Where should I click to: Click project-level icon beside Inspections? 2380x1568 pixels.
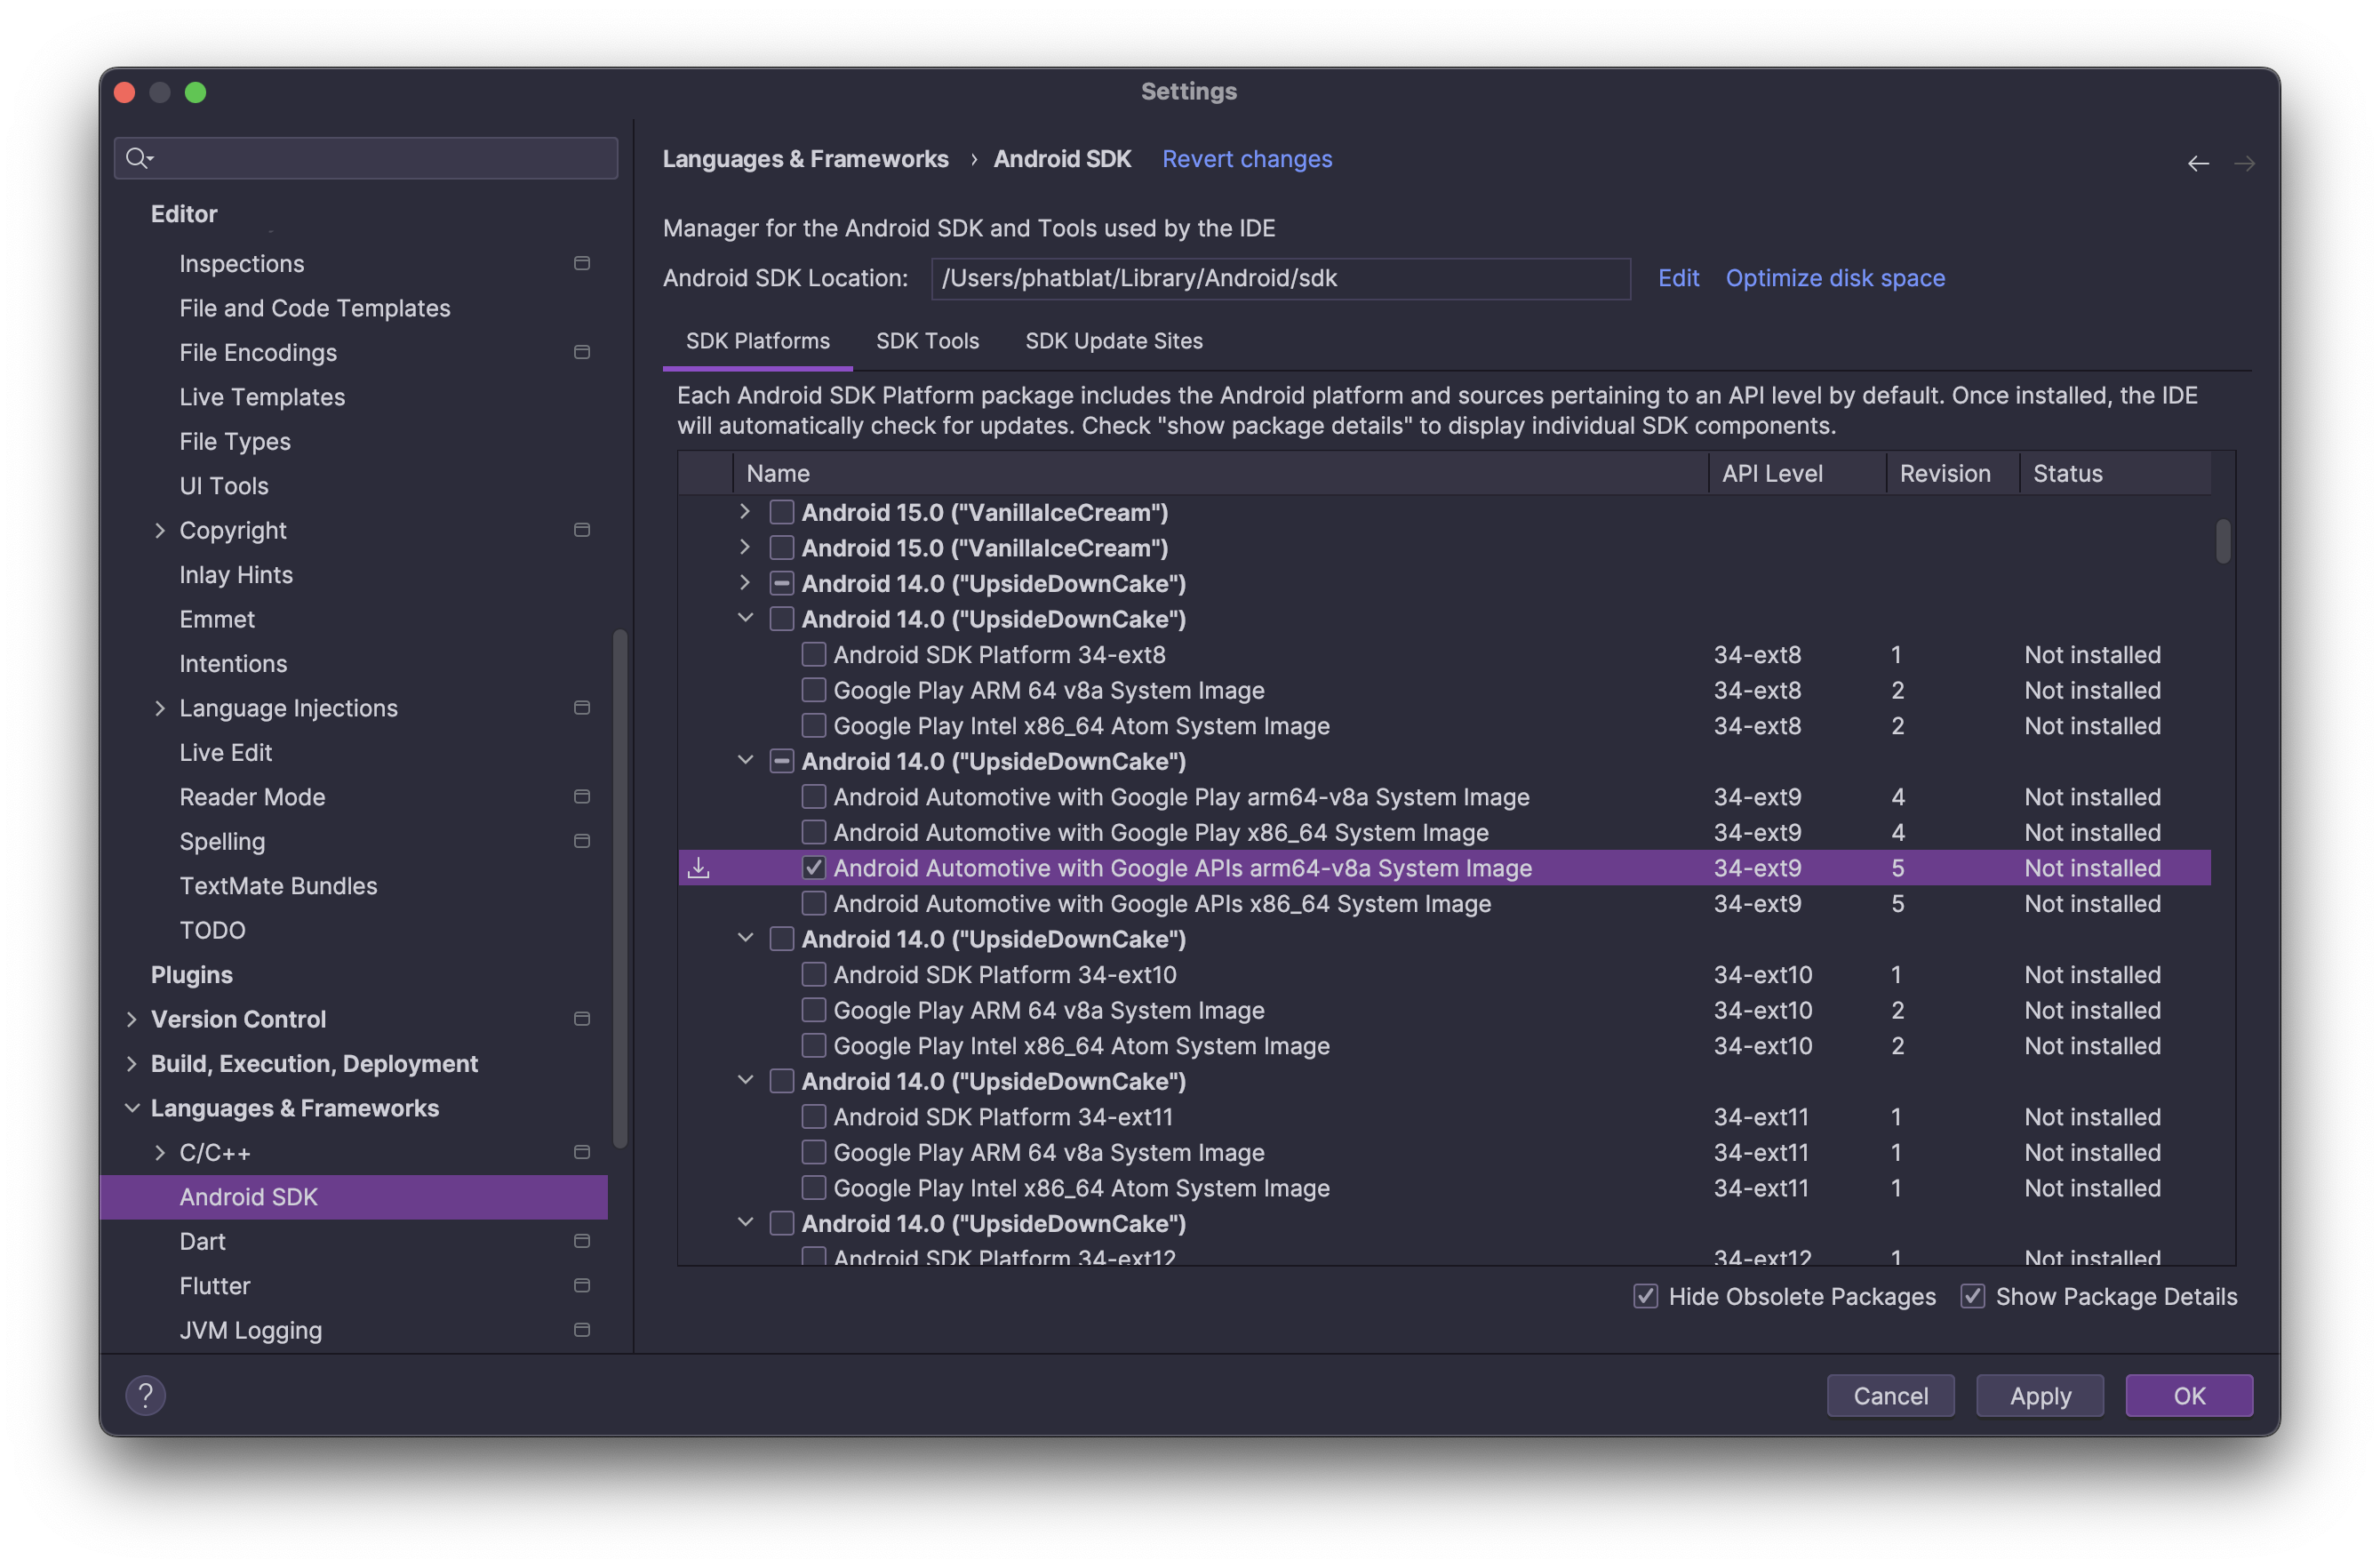coord(581,263)
